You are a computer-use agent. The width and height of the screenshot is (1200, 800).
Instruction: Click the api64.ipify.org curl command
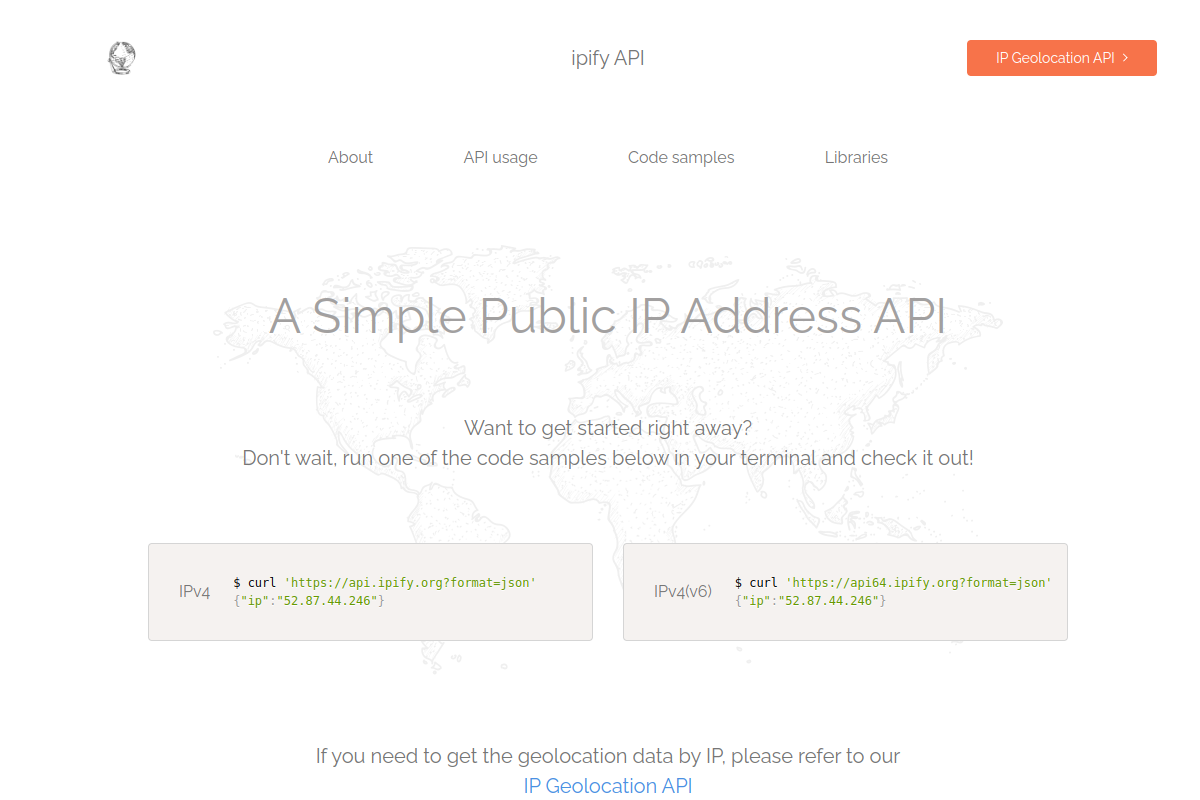pyautogui.click(x=893, y=582)
